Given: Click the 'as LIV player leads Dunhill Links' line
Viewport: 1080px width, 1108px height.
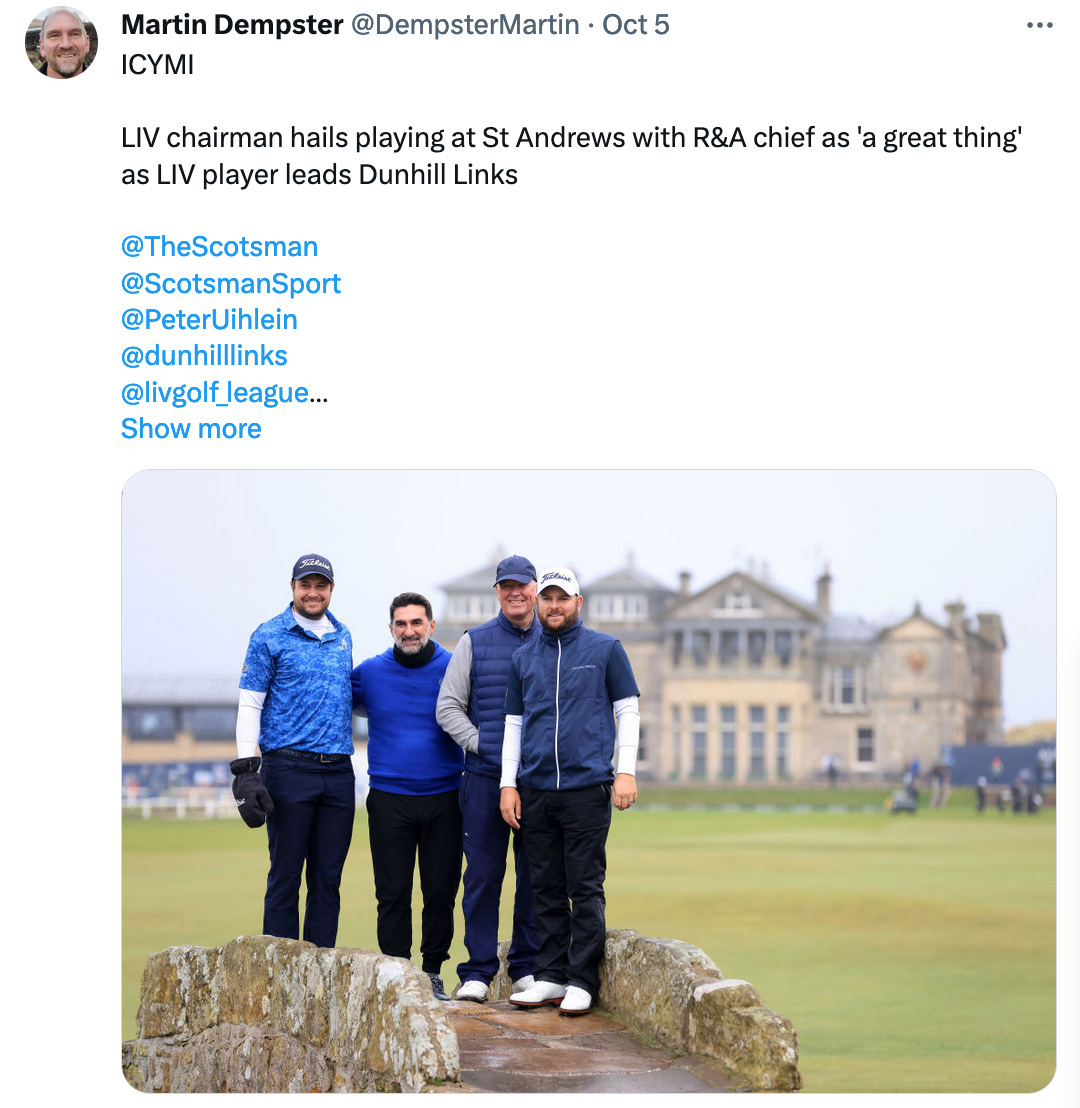Looking at the screenshot, I should (319, 175).
